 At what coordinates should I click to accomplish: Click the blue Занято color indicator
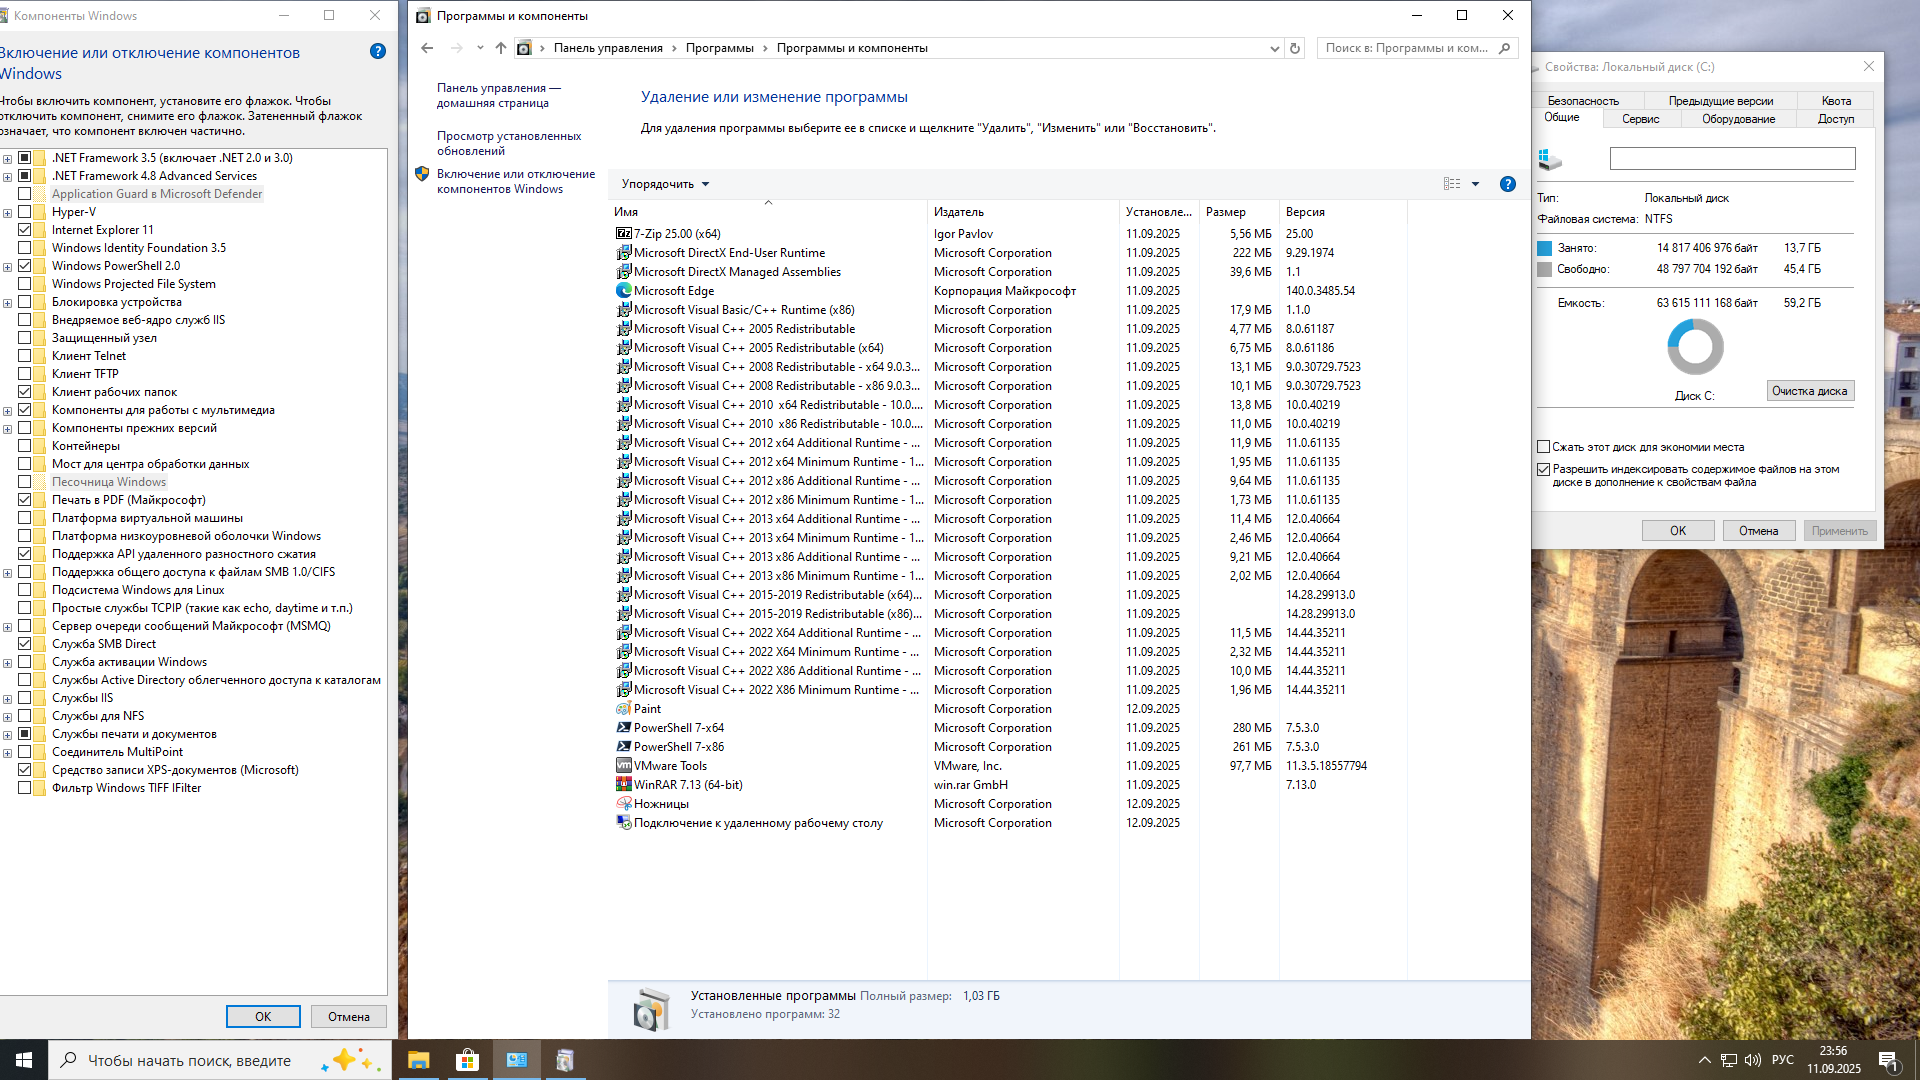pyautogui.click(x=1545, y=248)
